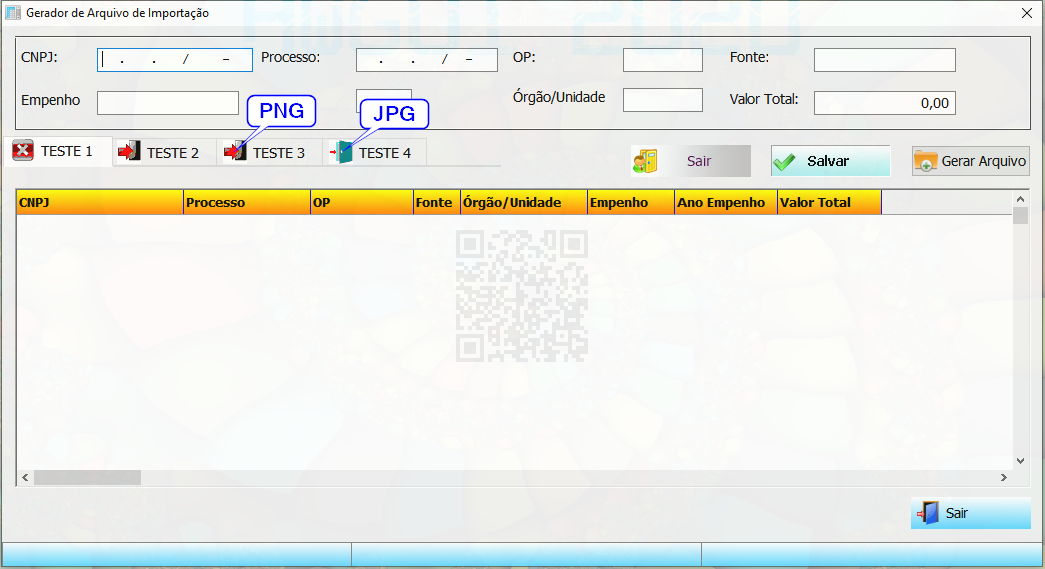Image resolution: width=1045 pixels, height=569 pixels.
Task: Click the Empenho column header
Action: [631, 203]
